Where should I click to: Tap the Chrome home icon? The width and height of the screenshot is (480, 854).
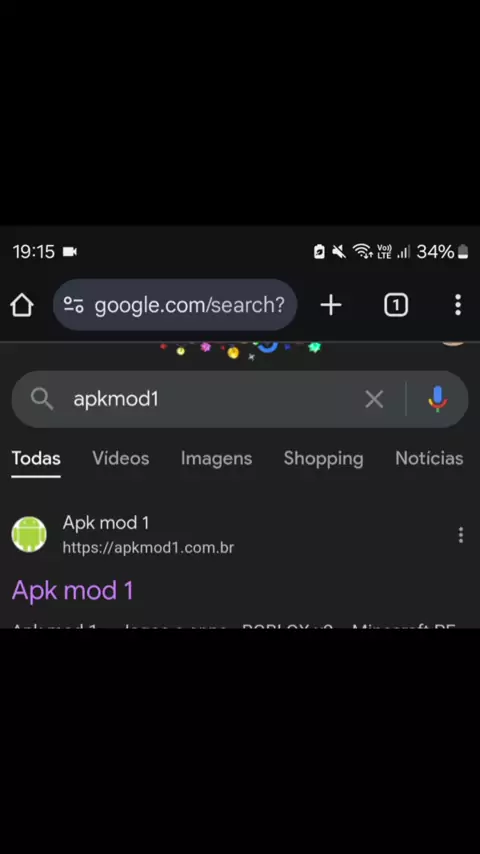[22, 305]
